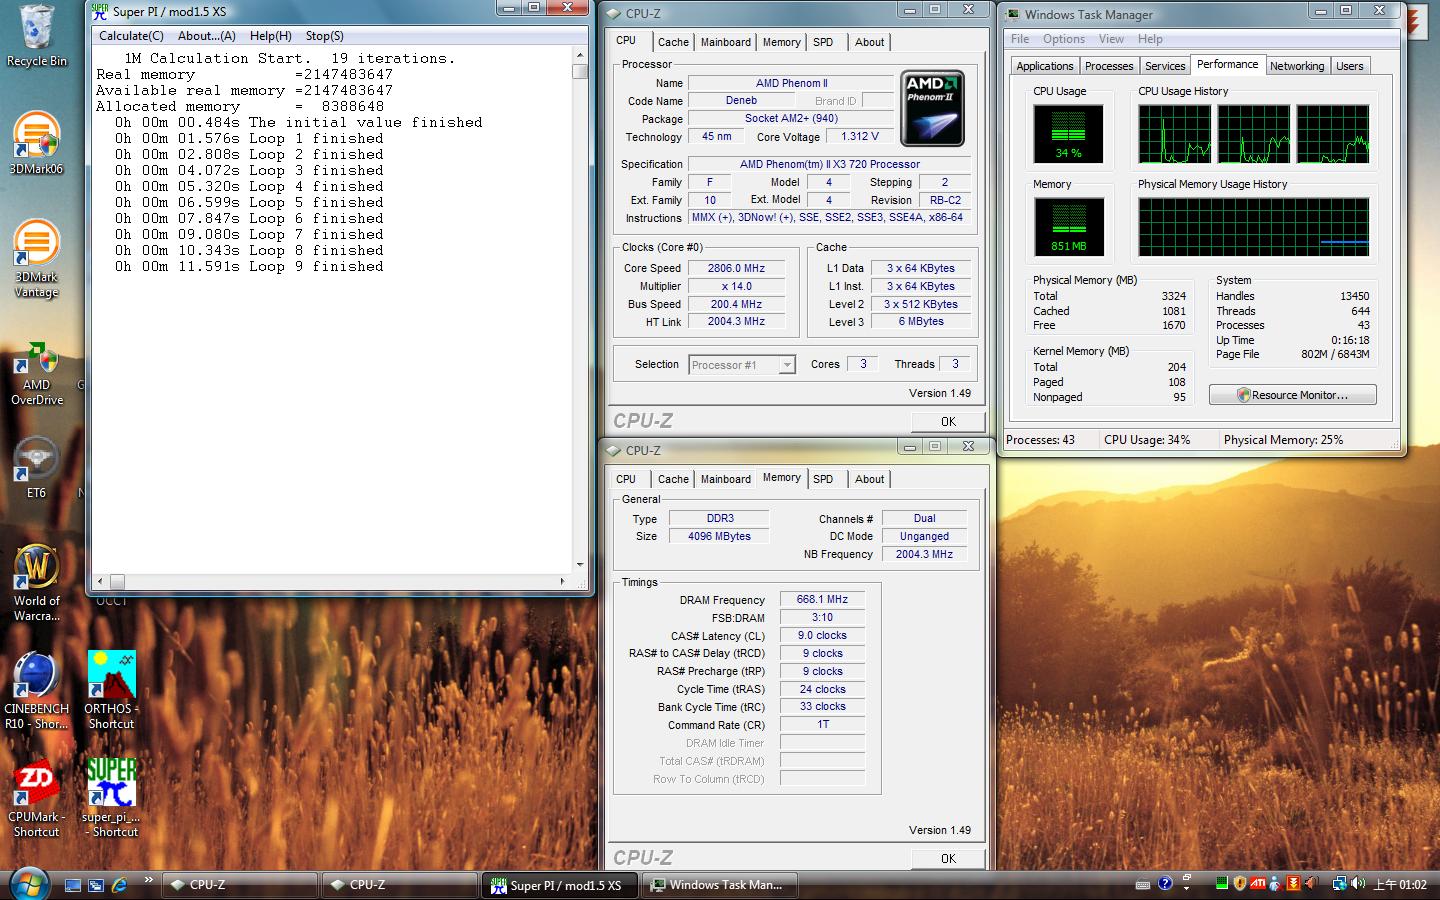Click the AMD Phenom II logo in CPU-Z
Image resolution: width=1440 pixels, height=900 pixels.
click(932, 108)
